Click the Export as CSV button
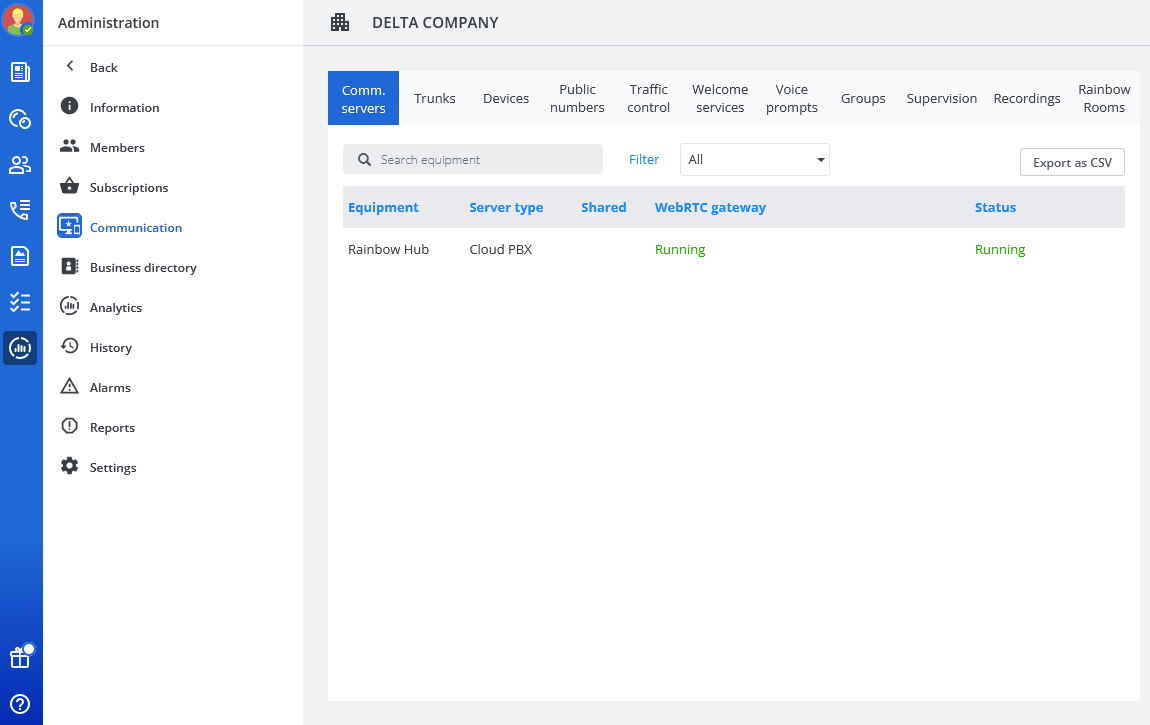 point(1072,162)
